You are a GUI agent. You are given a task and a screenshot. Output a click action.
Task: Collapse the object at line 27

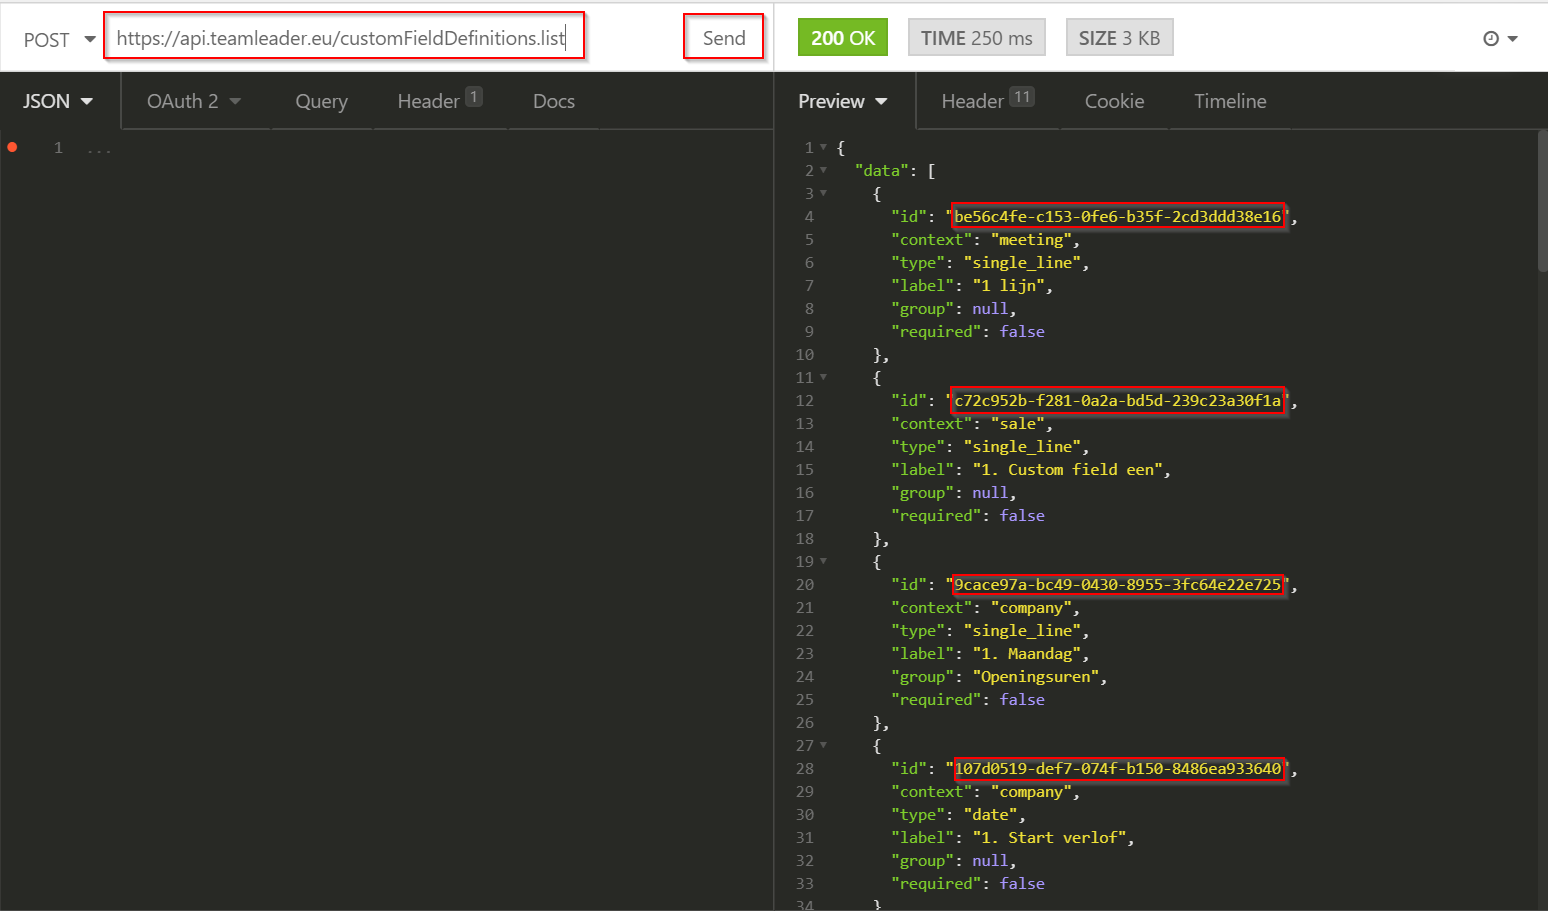point(824,745)
